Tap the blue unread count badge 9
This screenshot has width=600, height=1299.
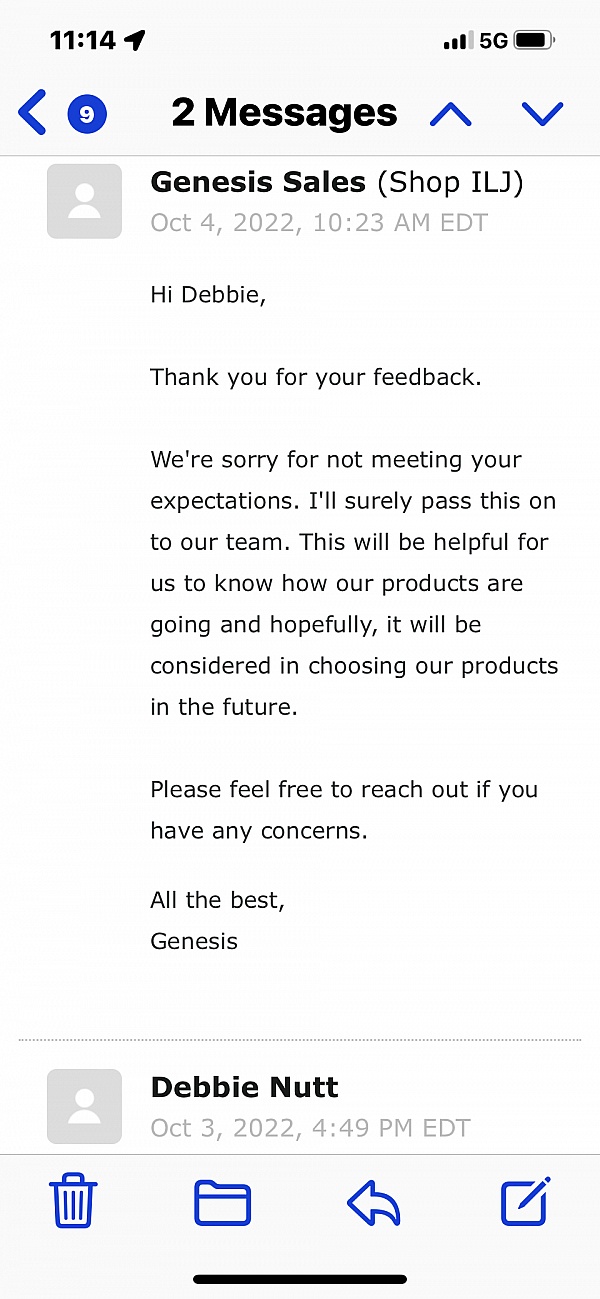(x=87, y=114)
